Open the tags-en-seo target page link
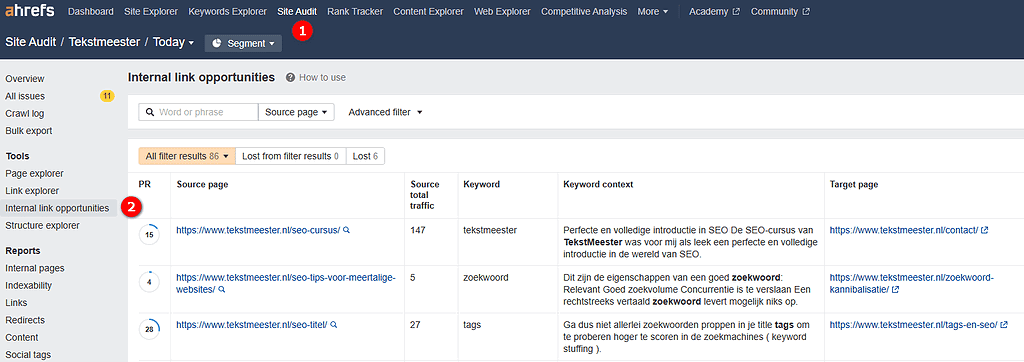1024x362 pixels. coord(913,324)
